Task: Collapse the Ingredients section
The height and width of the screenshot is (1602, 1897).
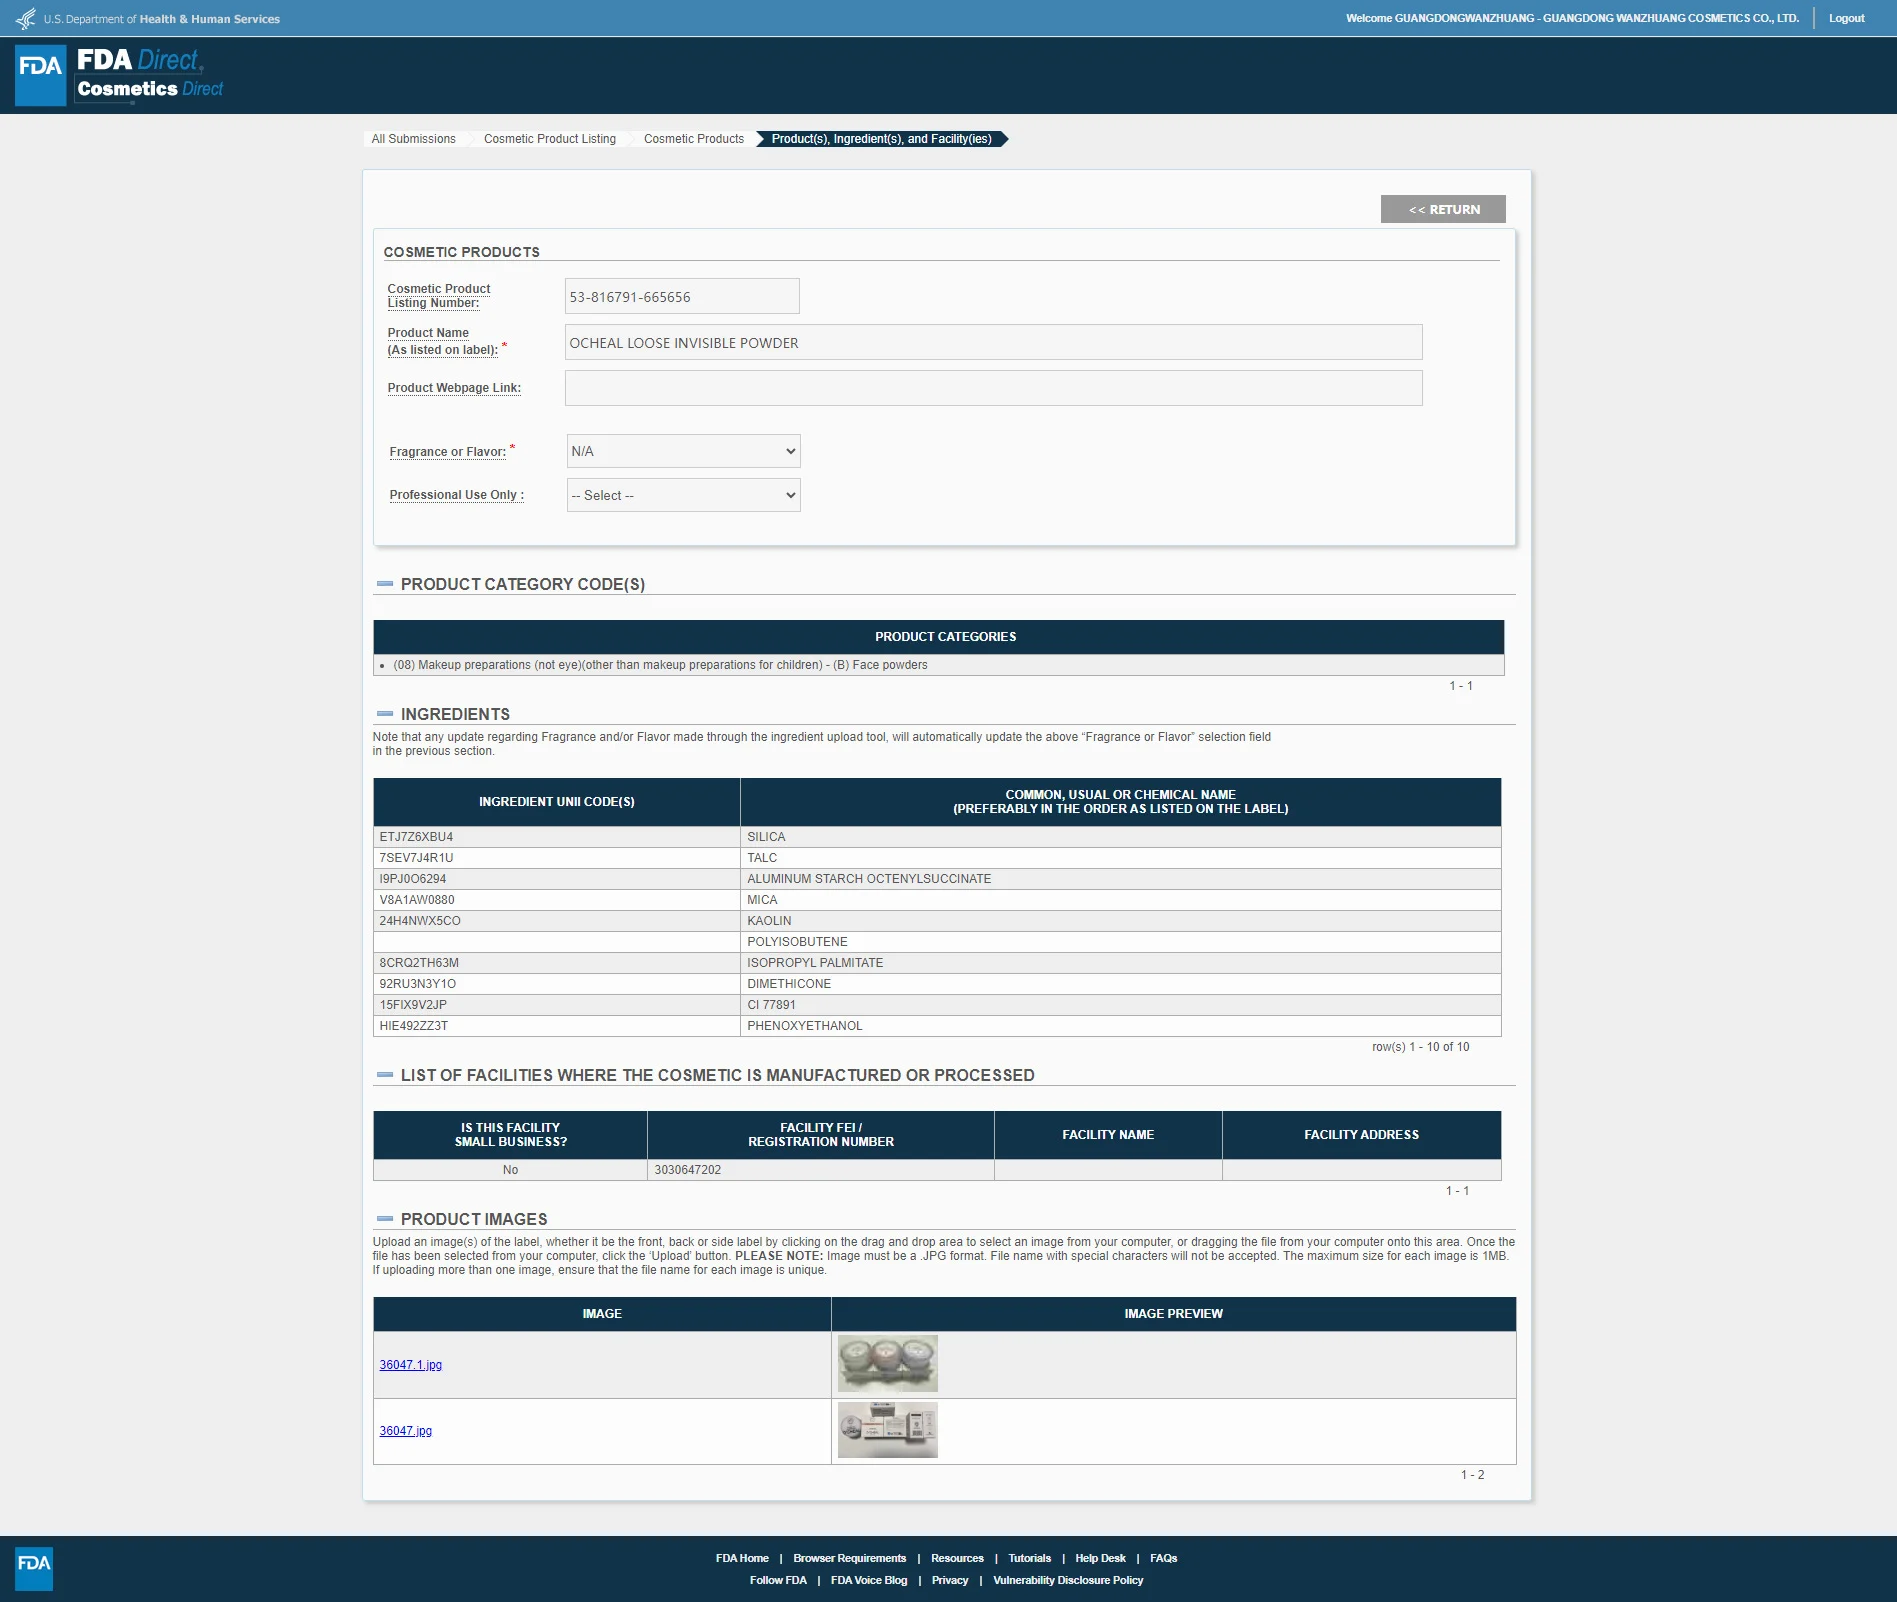Action: (x=384, y=714)
